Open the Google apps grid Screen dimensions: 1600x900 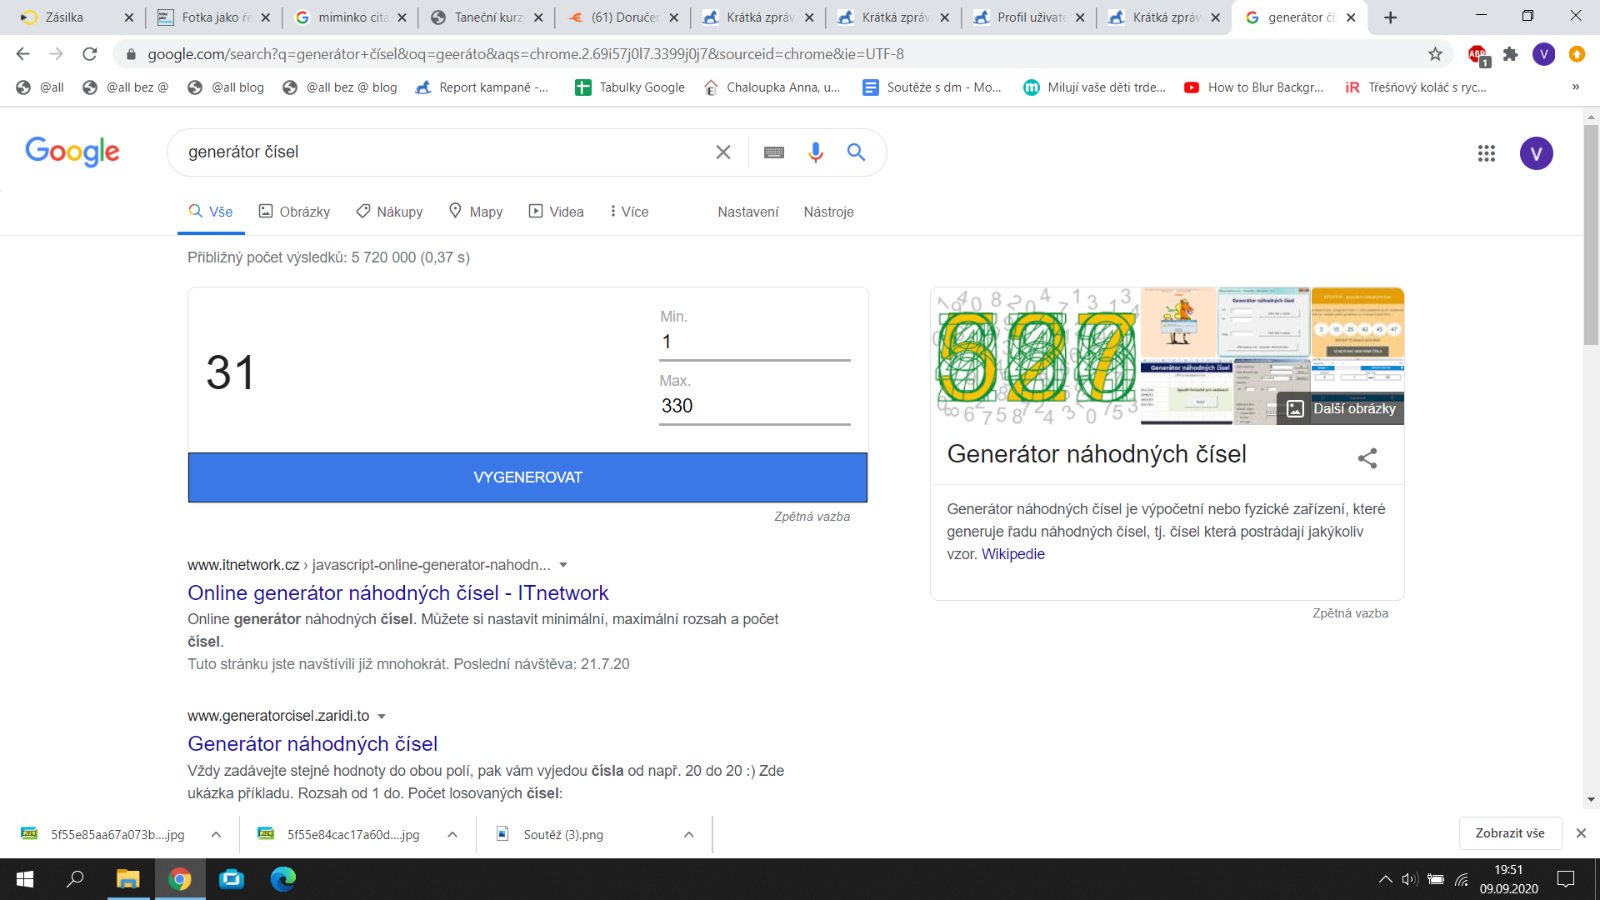1486,153
